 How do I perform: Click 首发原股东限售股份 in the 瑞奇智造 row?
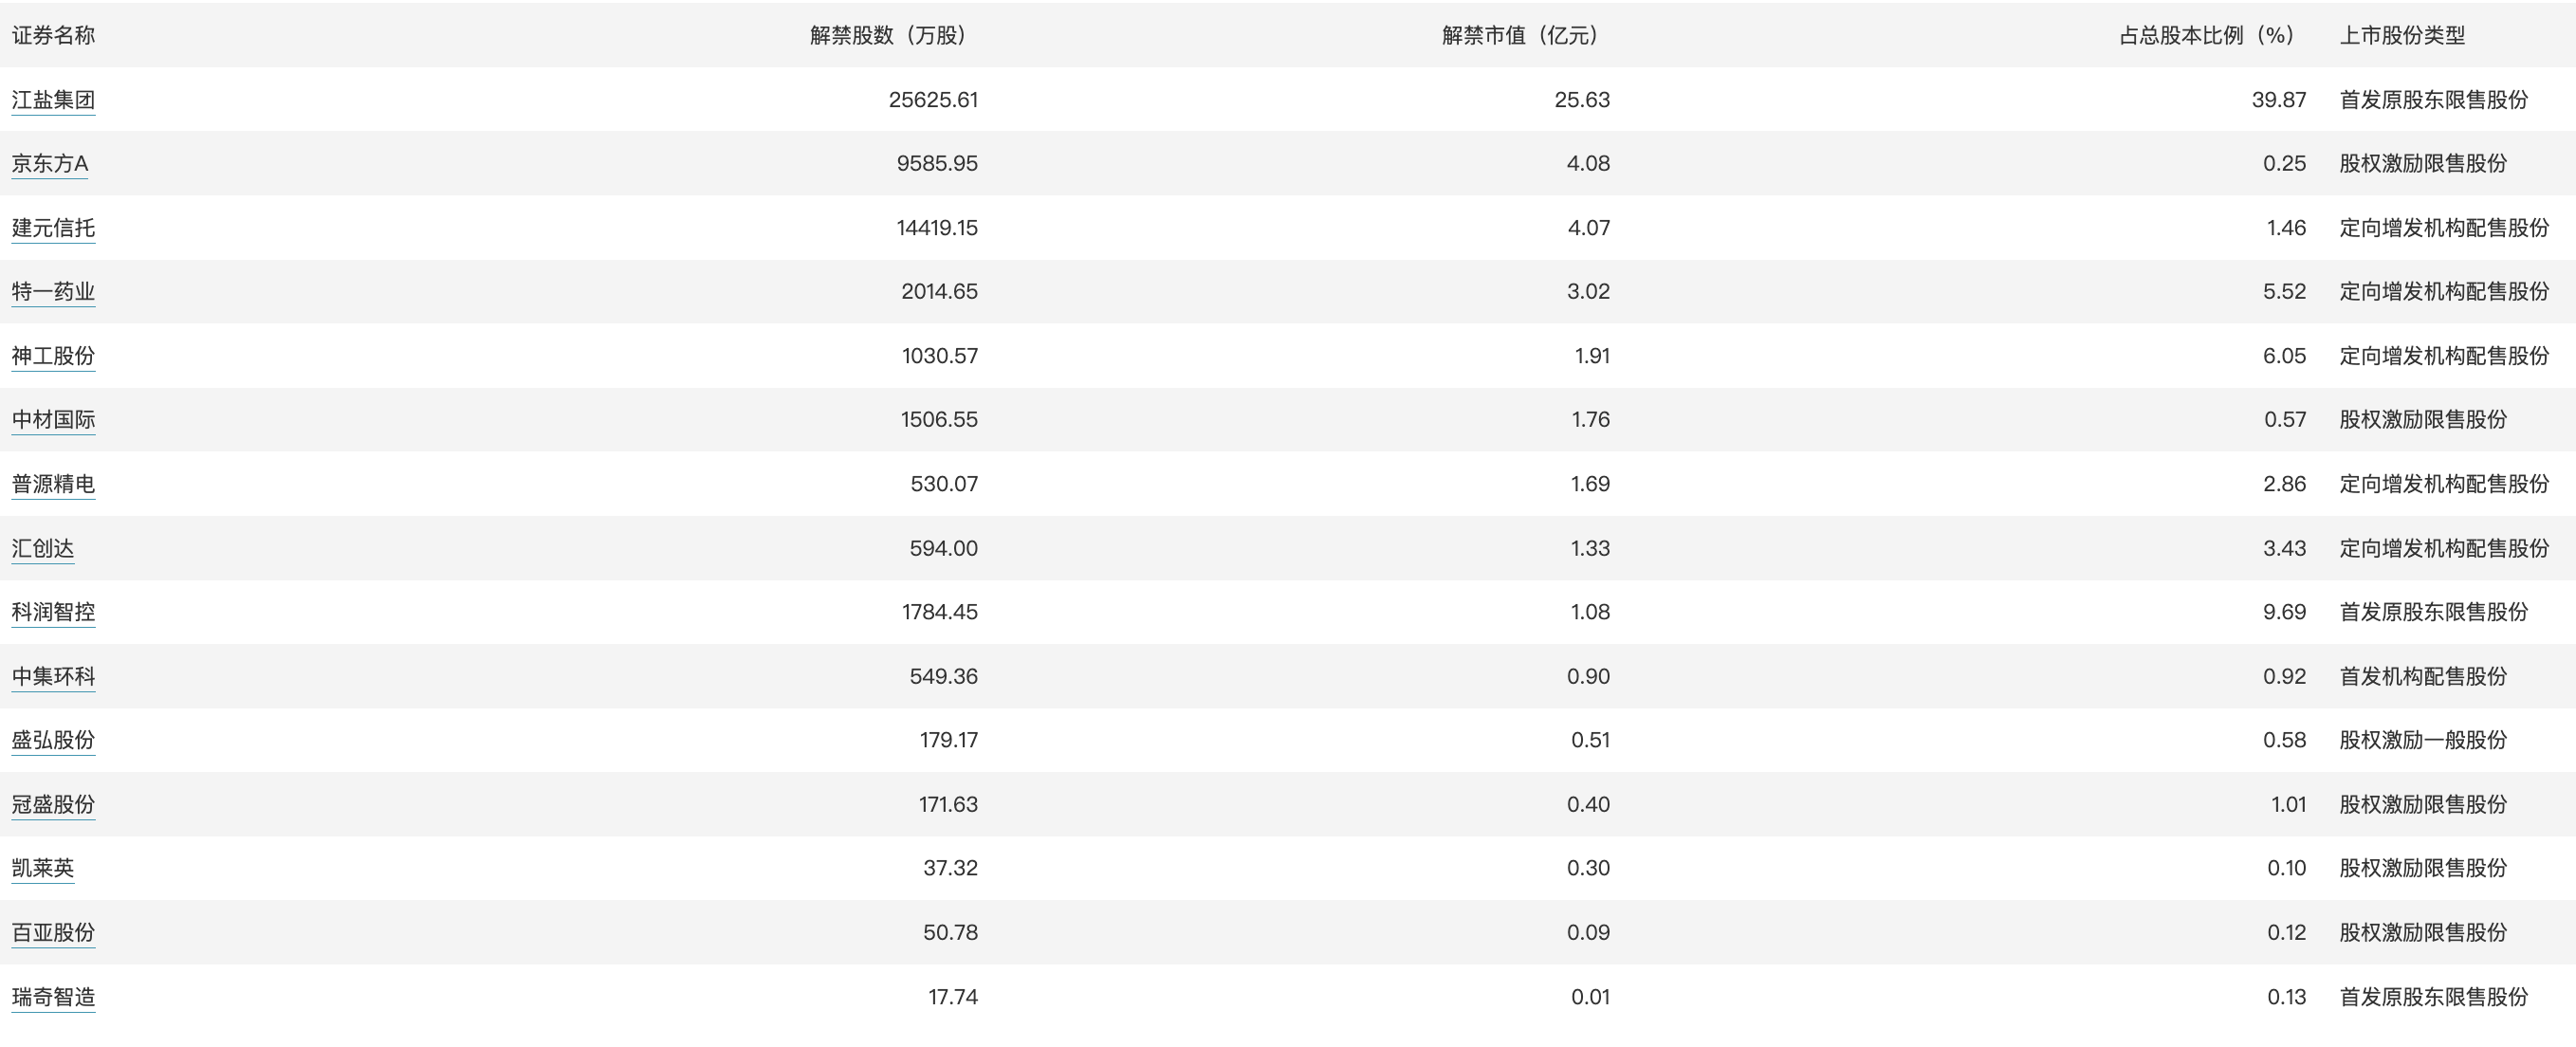pos(2433,997)
